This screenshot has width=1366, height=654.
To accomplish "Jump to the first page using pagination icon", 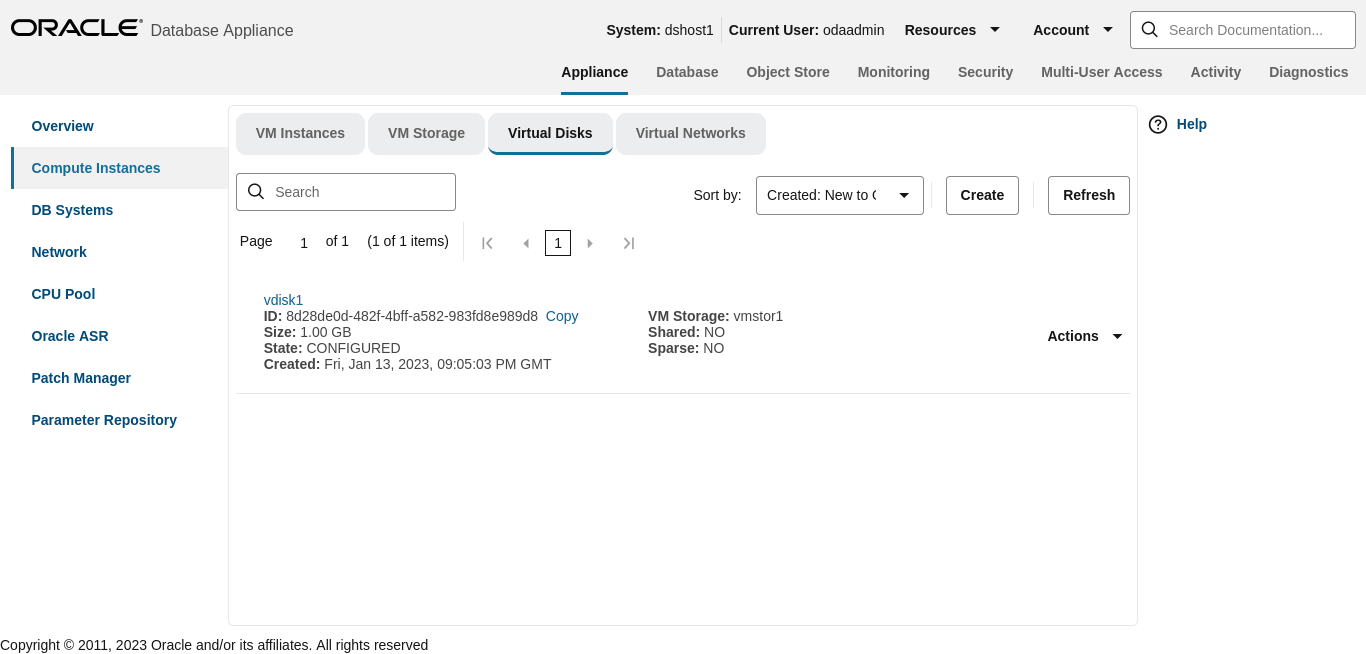I will pos(487,242).
